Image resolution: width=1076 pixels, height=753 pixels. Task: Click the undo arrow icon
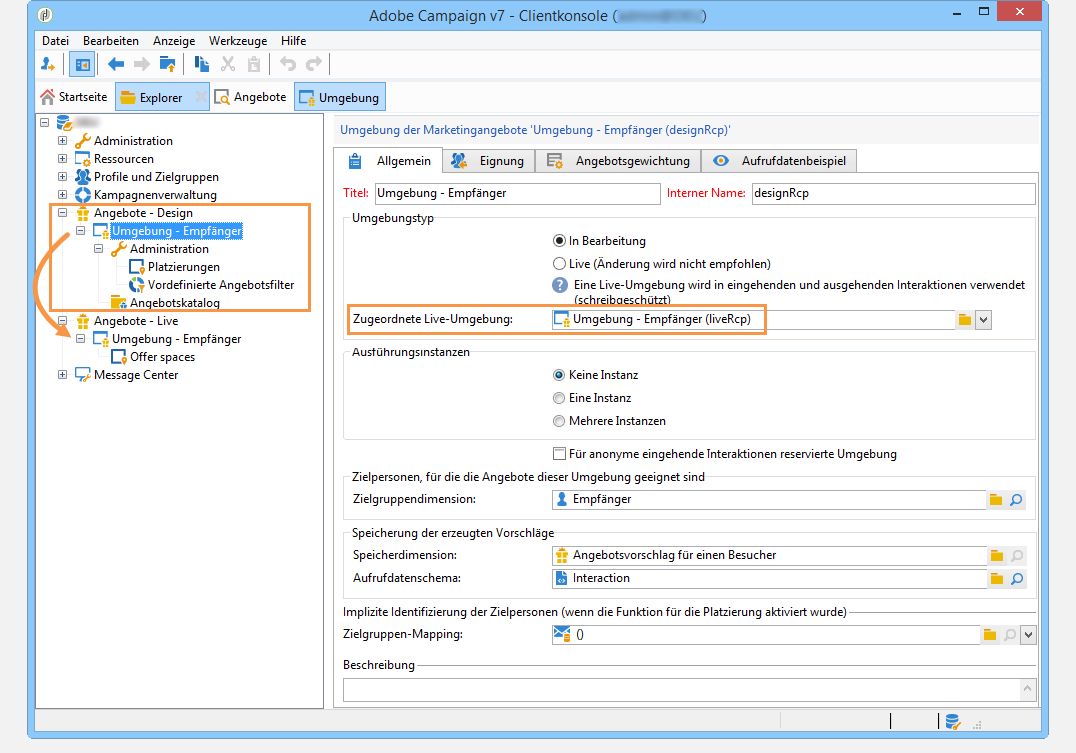[288, 65]
